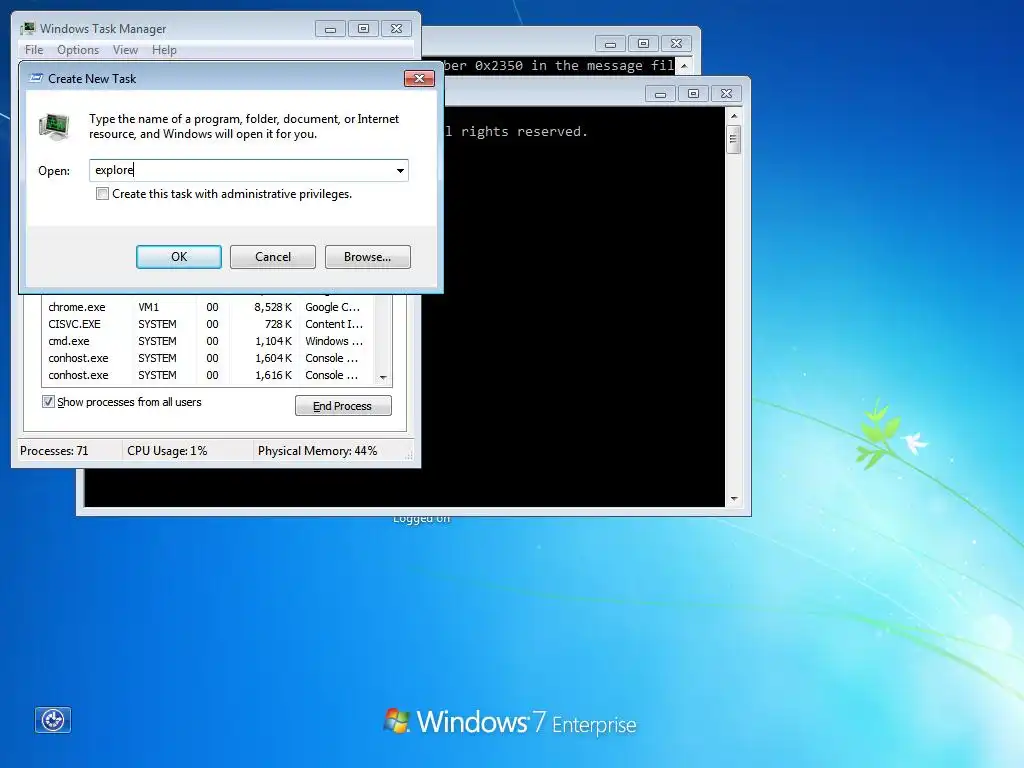Maximize the back console window
1024x768 pixels.
click(643, 44)
